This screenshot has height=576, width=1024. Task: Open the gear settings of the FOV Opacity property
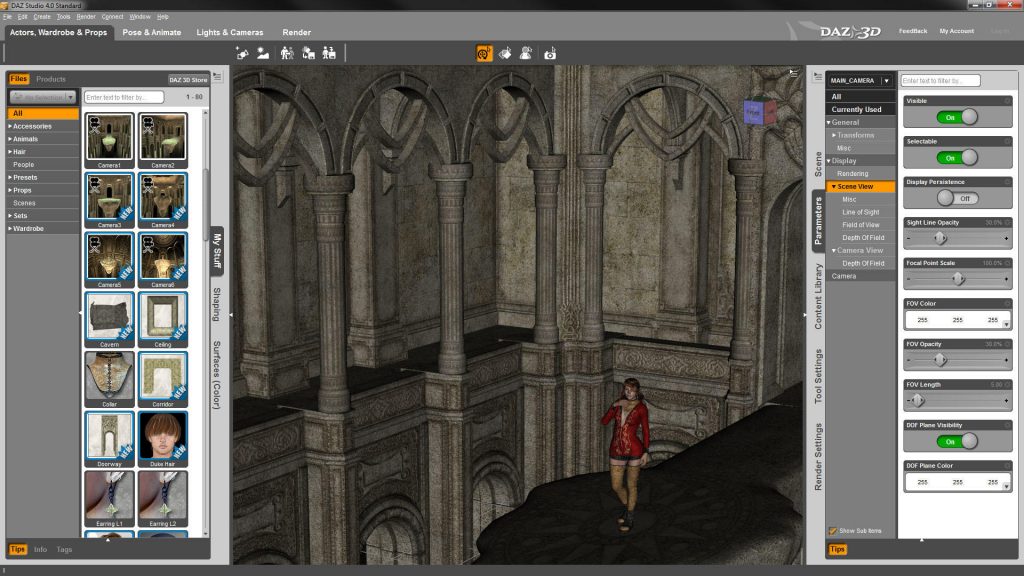1008,344
